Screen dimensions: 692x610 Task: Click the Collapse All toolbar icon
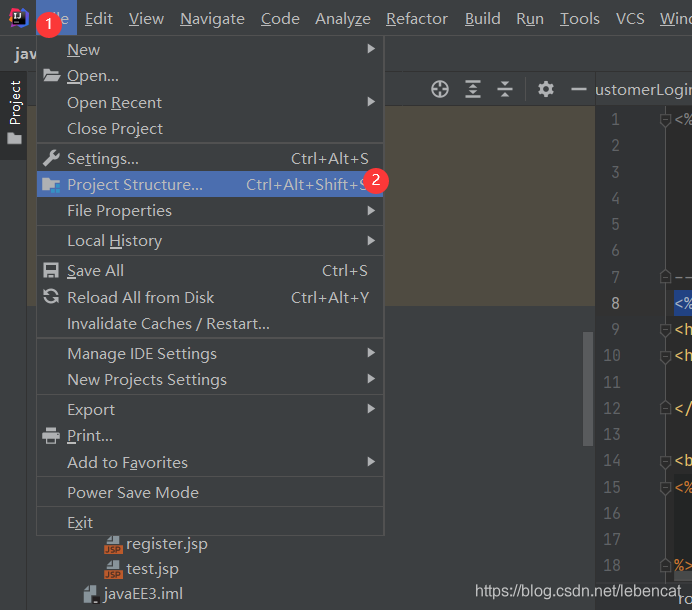point(505,89)
